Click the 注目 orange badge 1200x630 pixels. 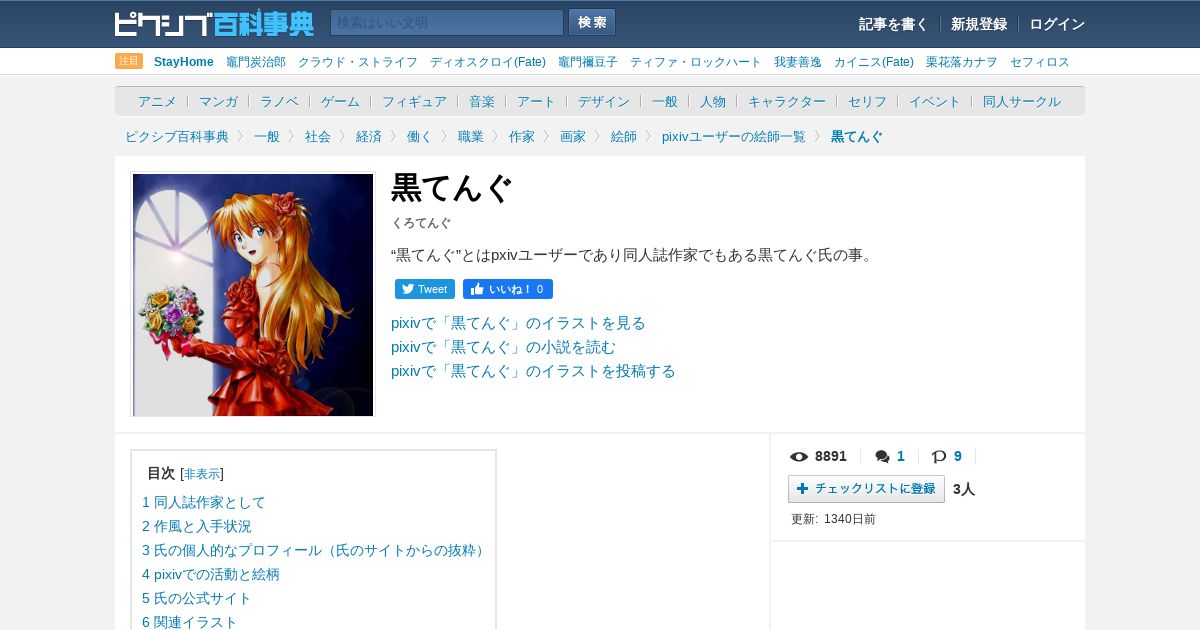point(129,61)
